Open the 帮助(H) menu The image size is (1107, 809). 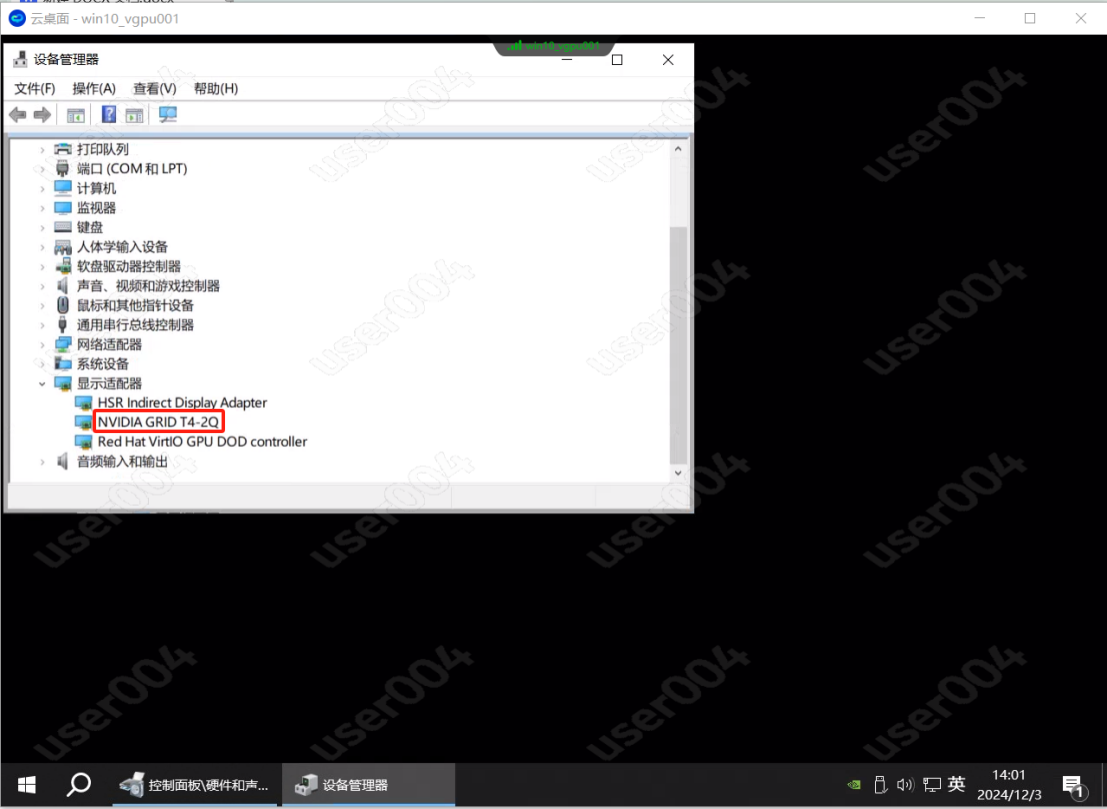(x=215, y=88)
